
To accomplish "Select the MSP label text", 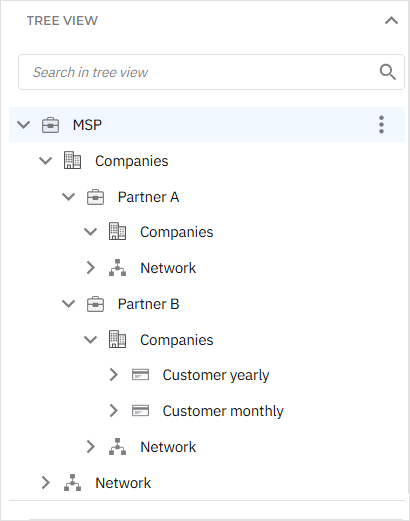I will point(87,125).
